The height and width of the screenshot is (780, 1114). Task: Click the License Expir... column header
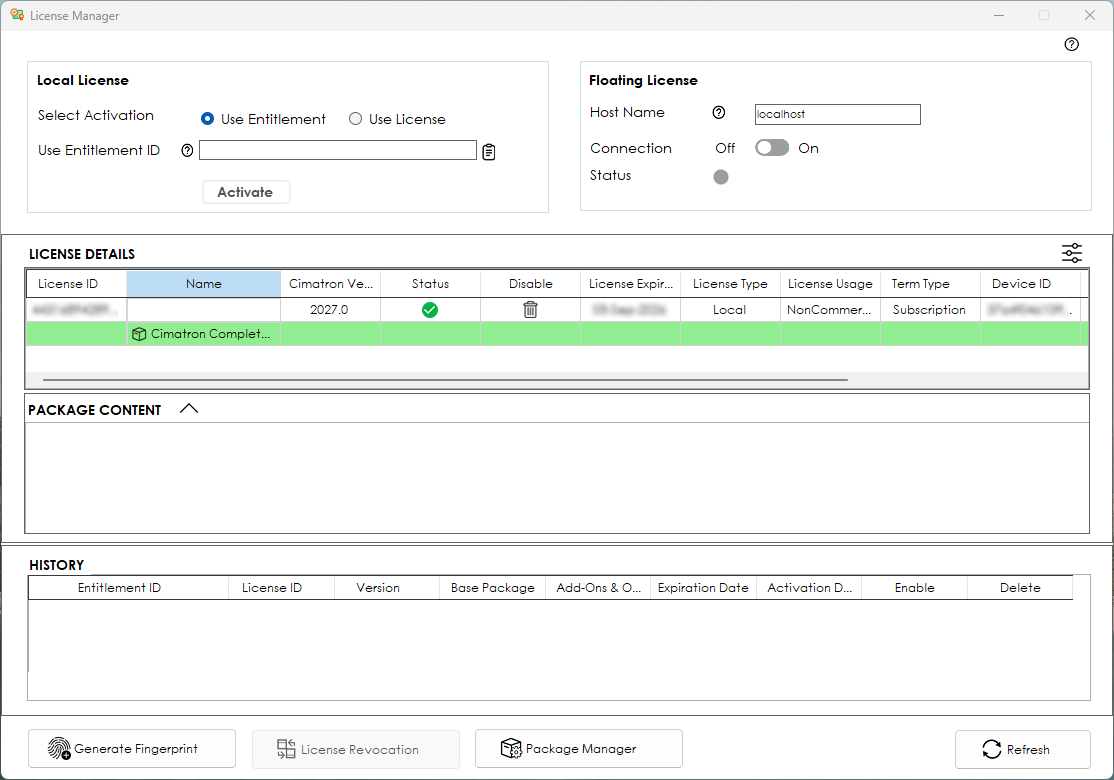click(x=631, y=283)
